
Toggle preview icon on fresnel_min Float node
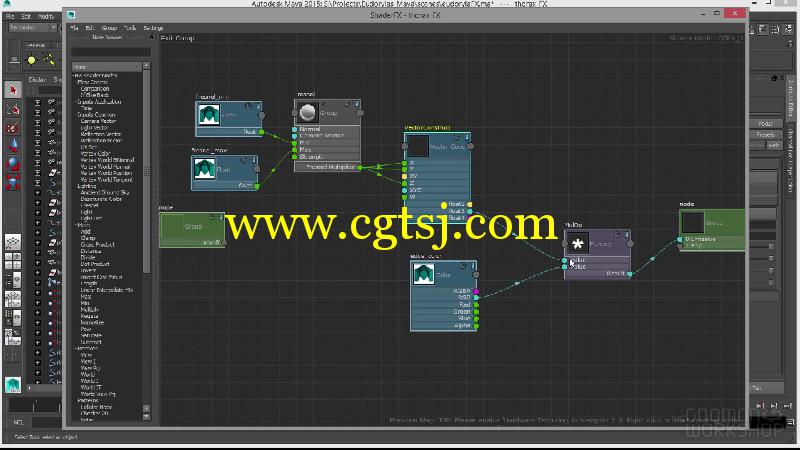(x=248, y=106)
